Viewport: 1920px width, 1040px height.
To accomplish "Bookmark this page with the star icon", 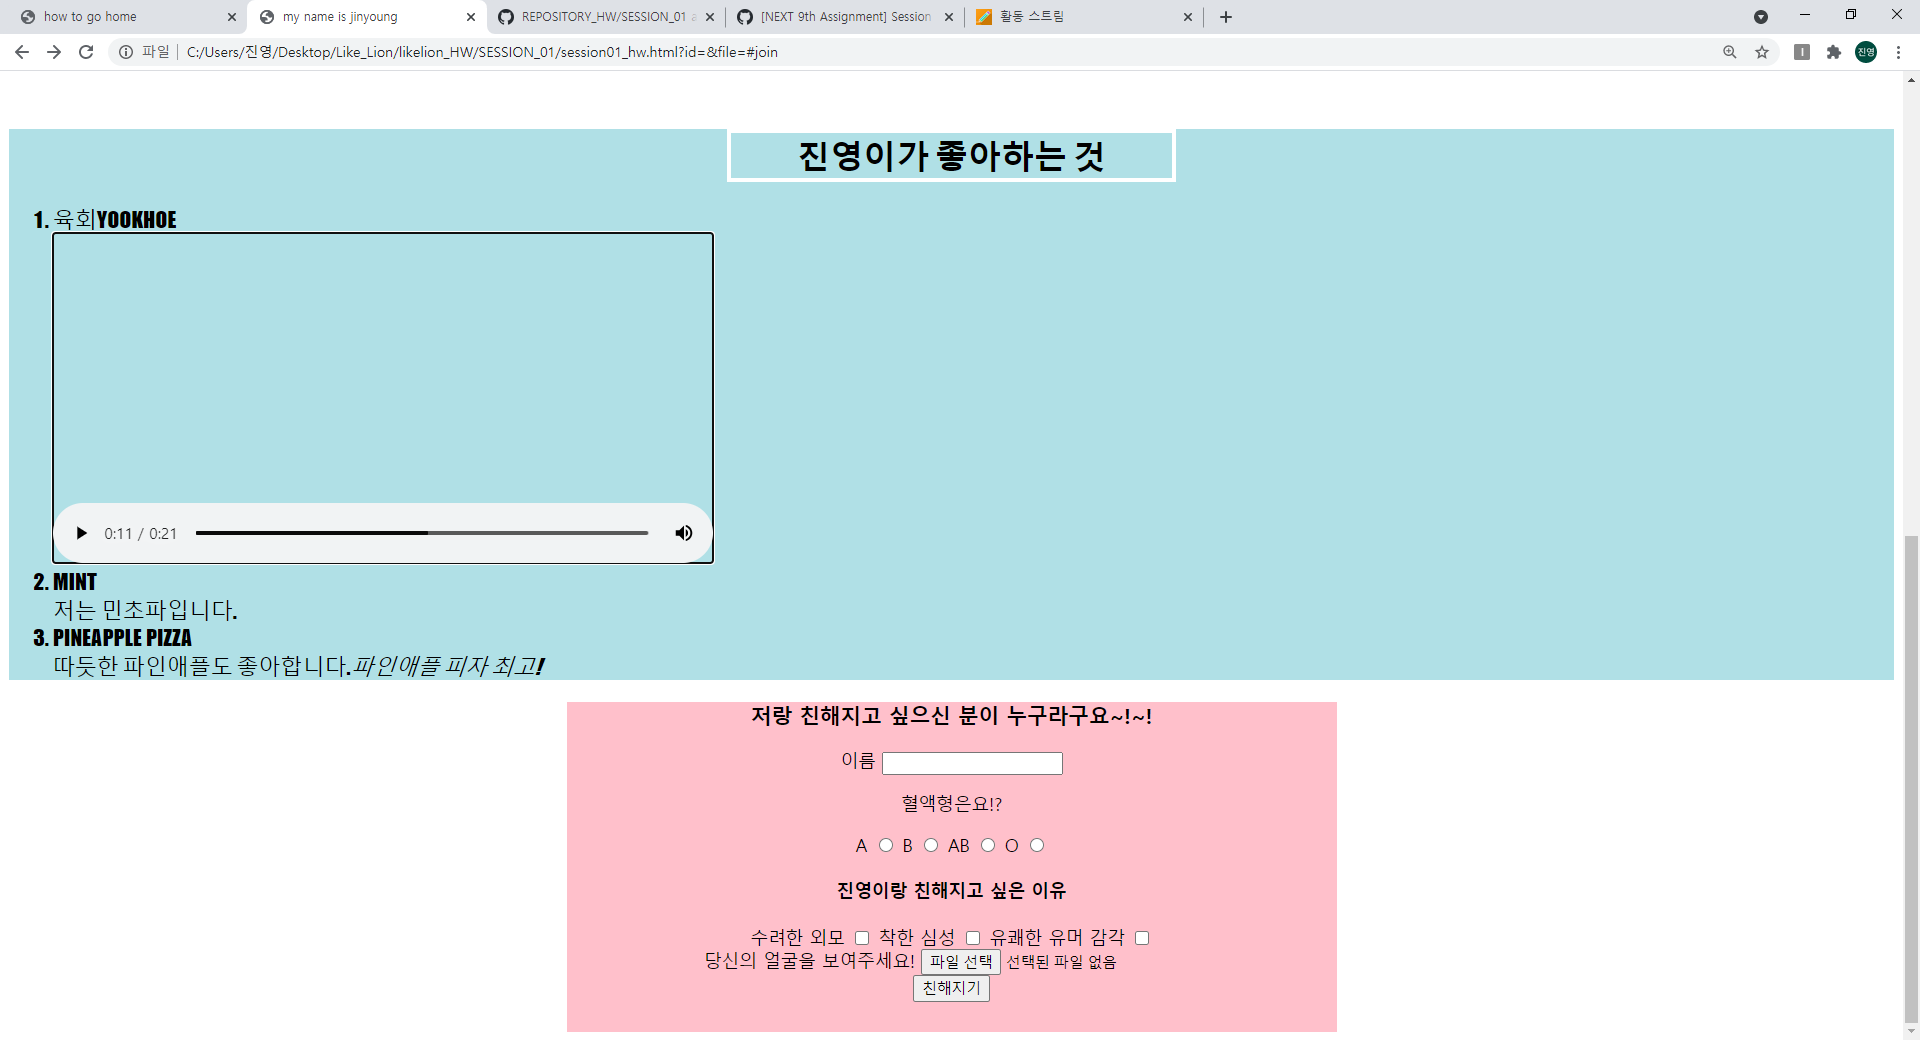I will click(x=1762, y=52).
